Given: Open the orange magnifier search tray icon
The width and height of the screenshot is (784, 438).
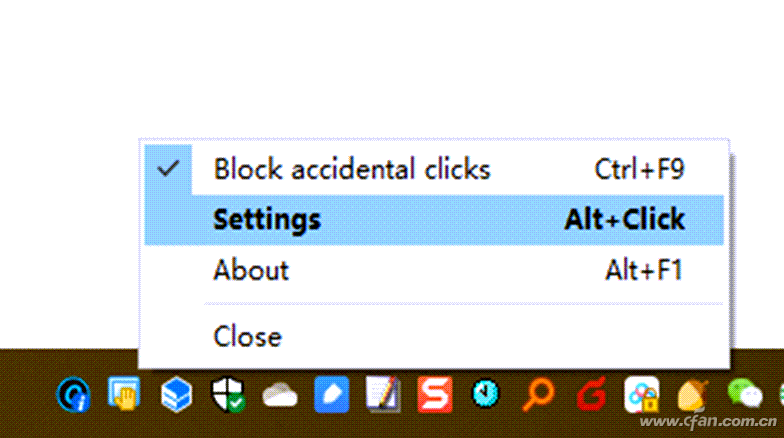Looking at the screenshot, I should (x=538, y=394).
